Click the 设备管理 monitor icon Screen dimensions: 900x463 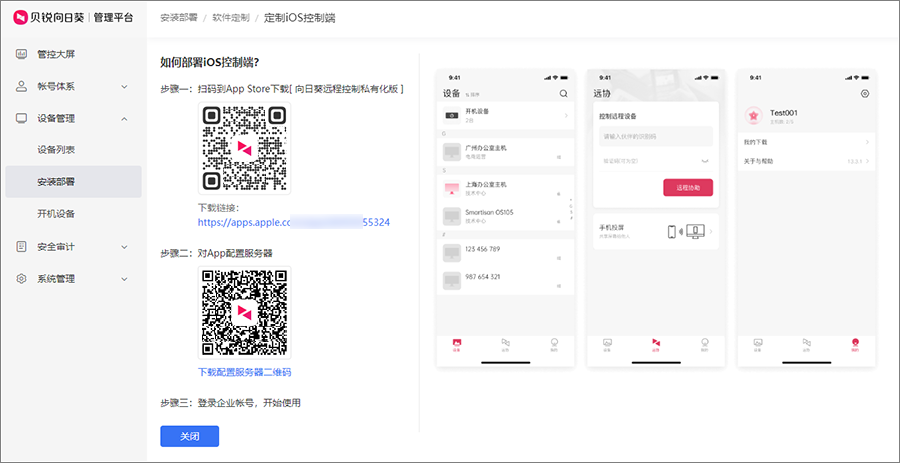point(21,119)
